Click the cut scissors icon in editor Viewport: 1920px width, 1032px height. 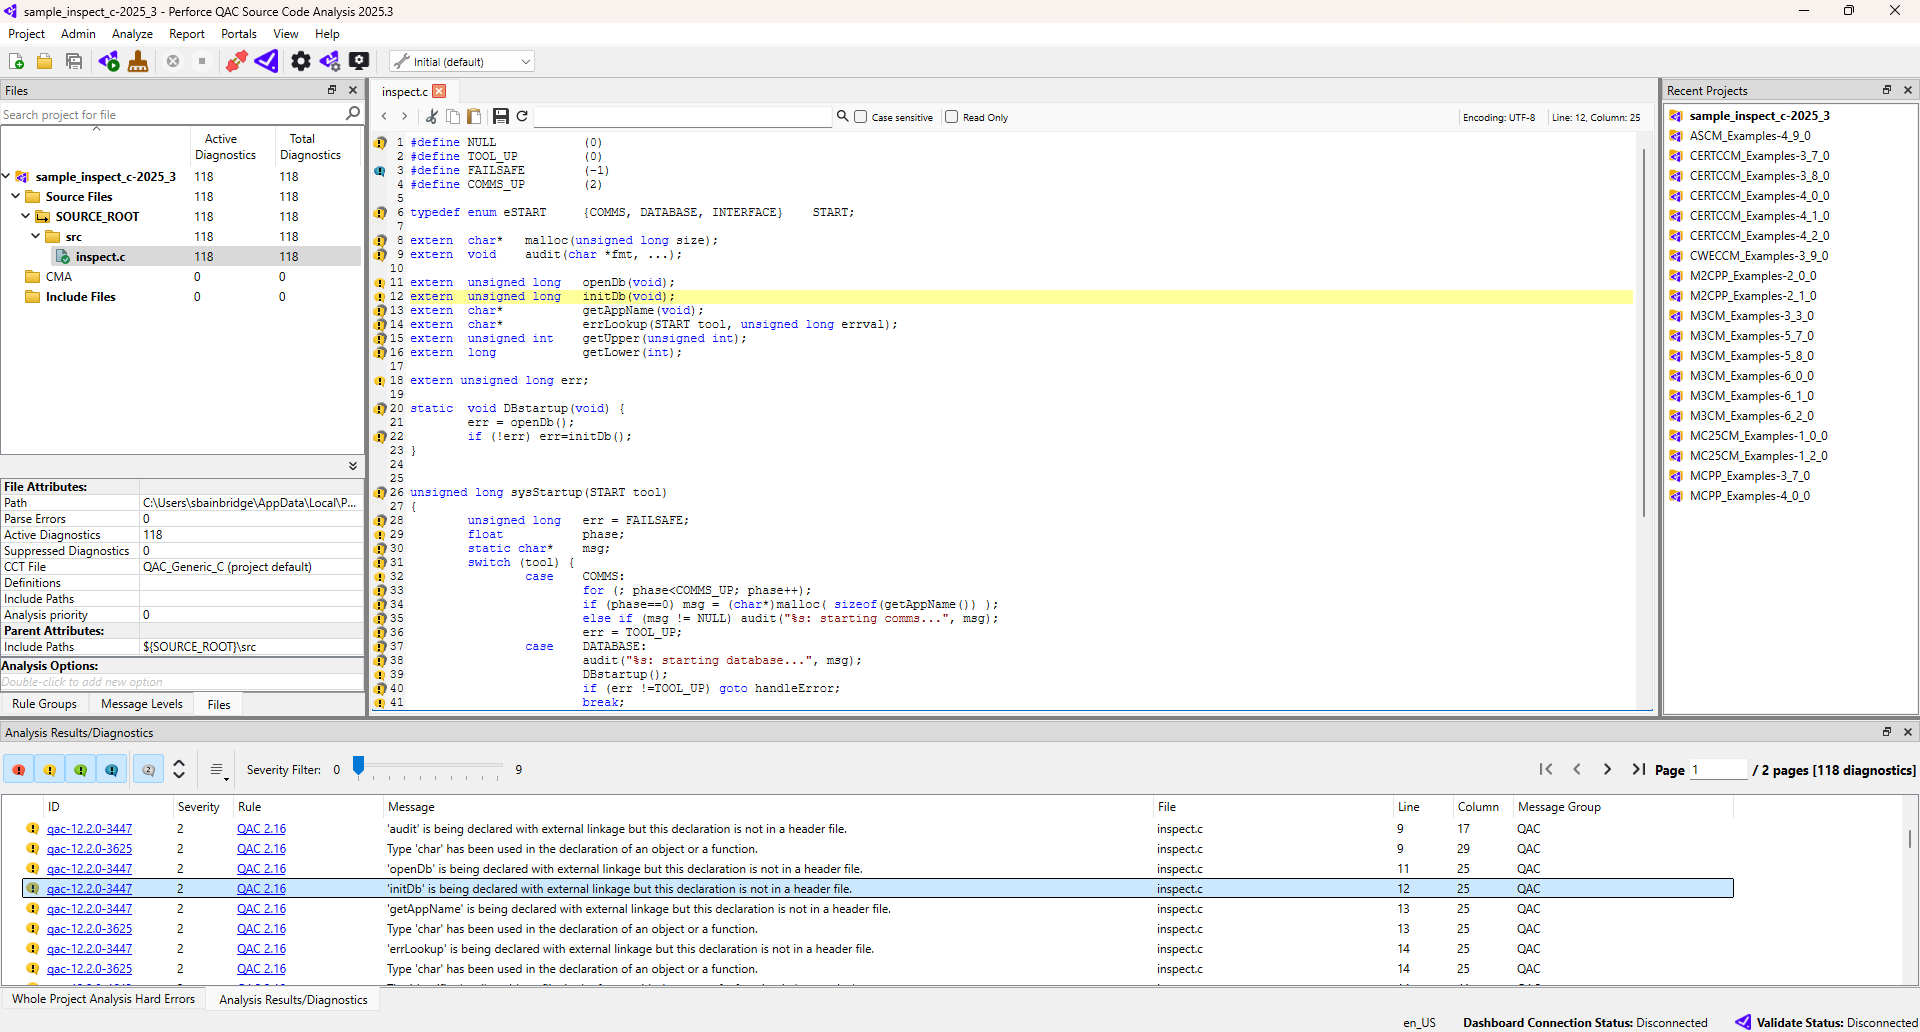(432, 117)
